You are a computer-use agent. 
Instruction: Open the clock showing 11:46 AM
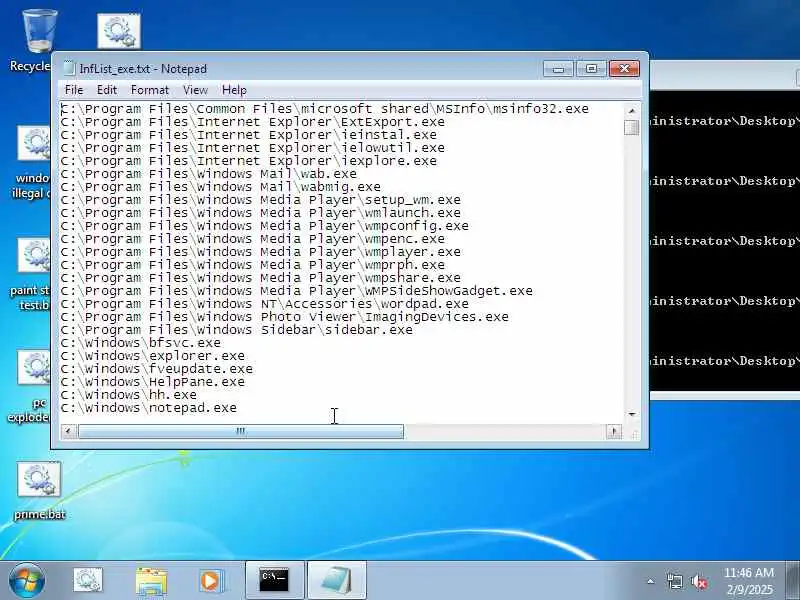749,581
